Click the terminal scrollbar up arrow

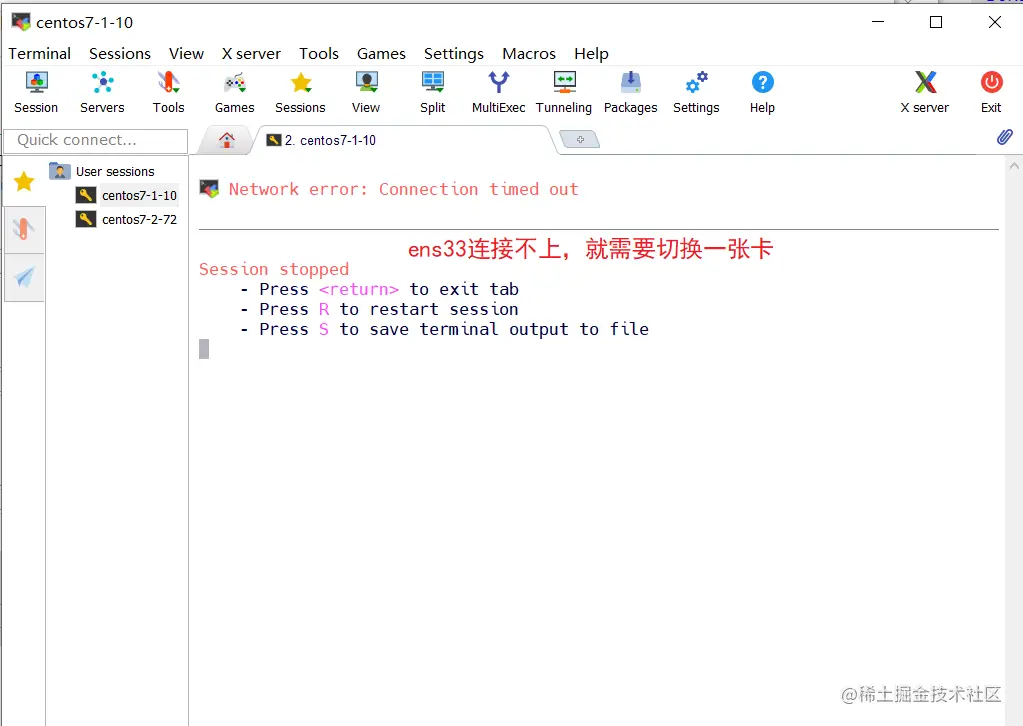1014,166
